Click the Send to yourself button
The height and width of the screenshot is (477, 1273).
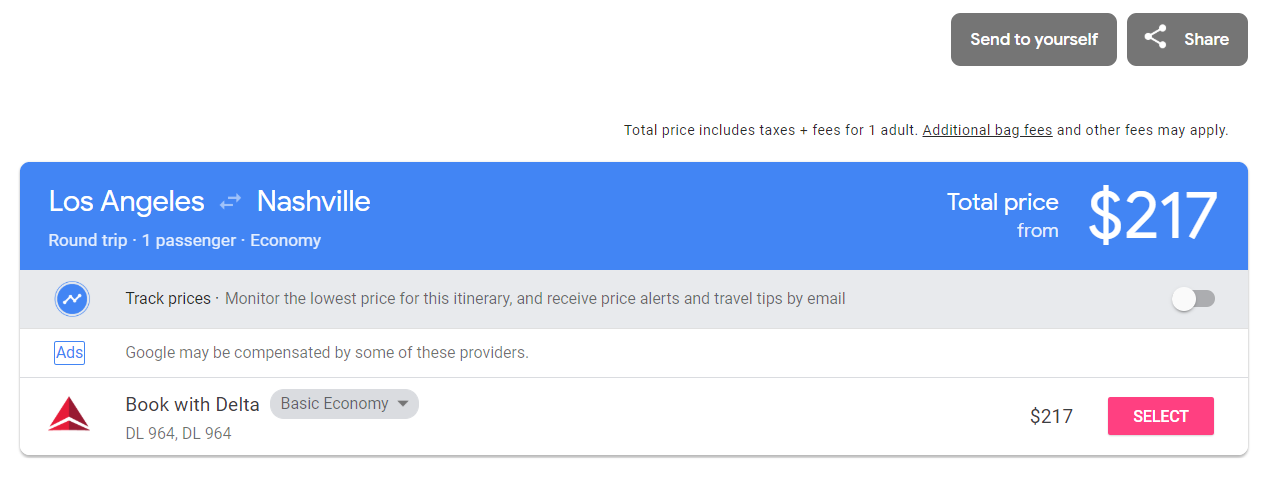(x=1033, y=40)
